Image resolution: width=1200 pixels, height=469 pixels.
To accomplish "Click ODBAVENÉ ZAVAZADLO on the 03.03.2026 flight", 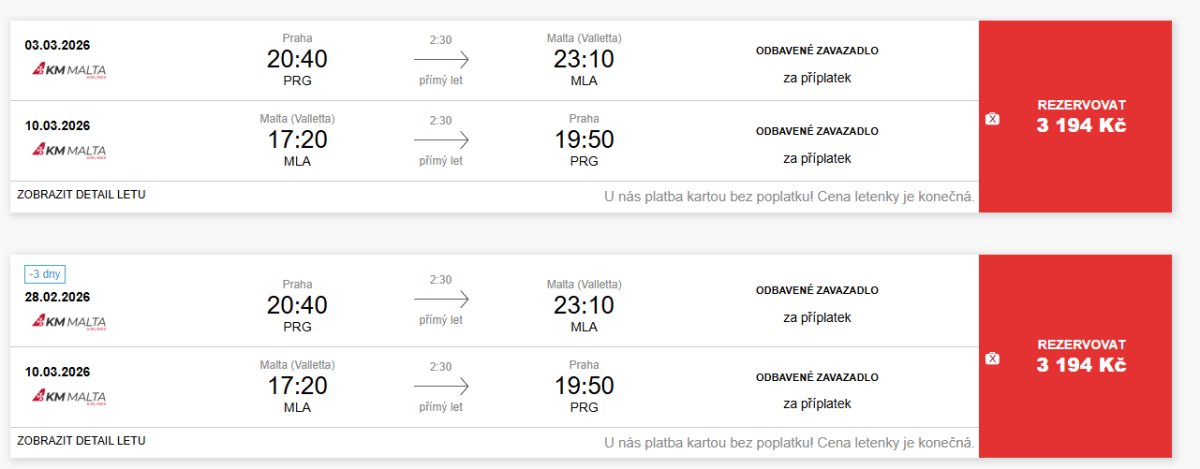I will [x=817, y=50].
